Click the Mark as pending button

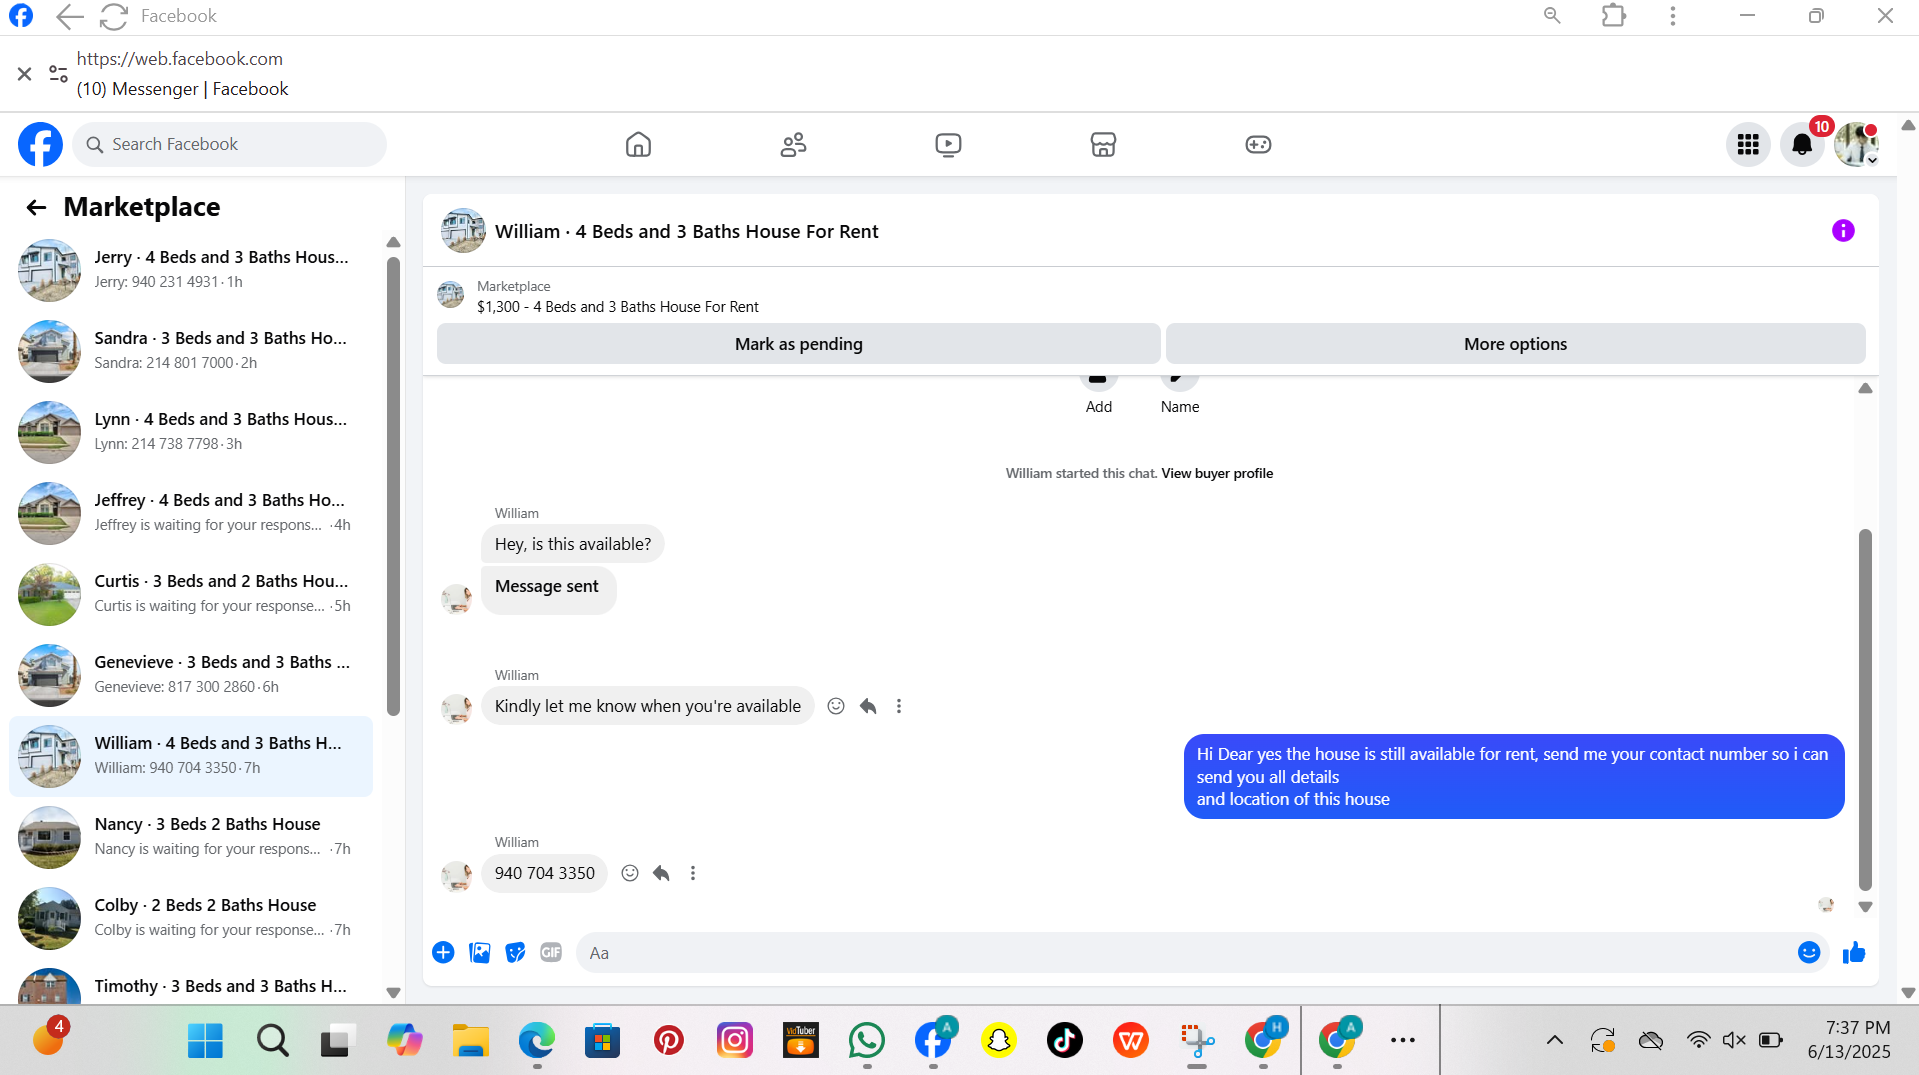coord(798,344)
